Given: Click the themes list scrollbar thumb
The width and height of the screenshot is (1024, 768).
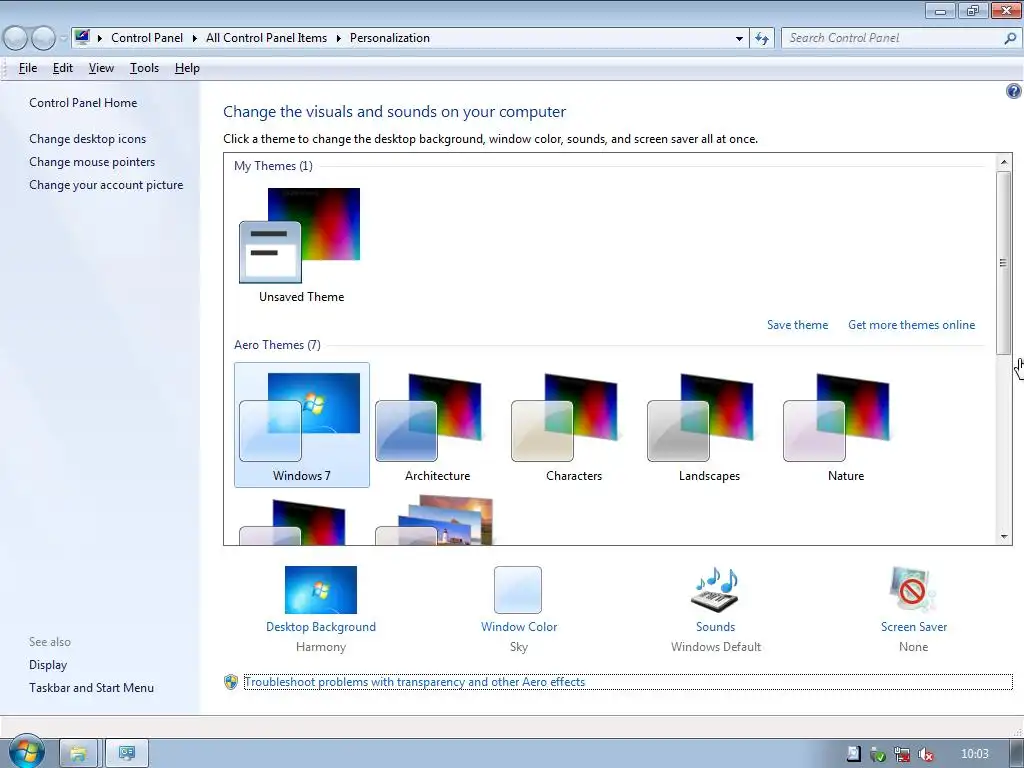Looking at the screenshot, I should (1004, 263).
